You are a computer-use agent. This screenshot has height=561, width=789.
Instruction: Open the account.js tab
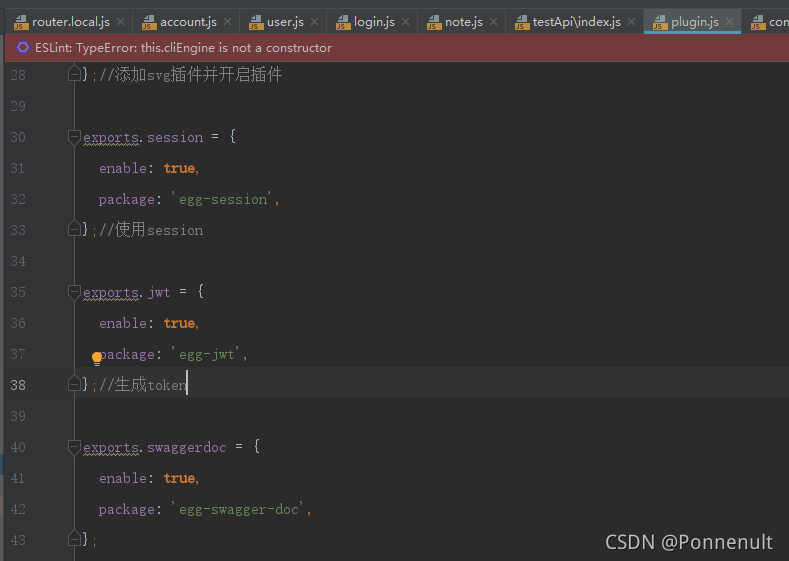click(x=188, y=22)
